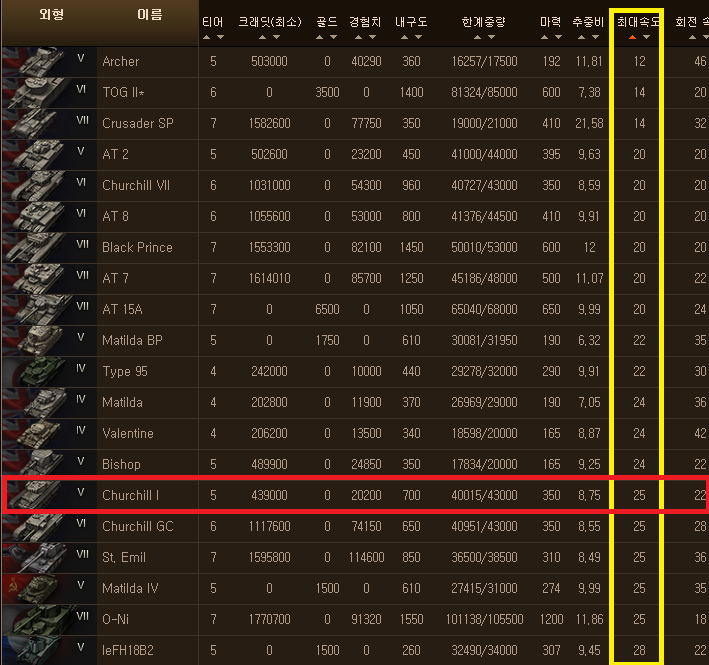Sort 한계중량 column ascending
Viewport: 709px width, 665px height.
pos(477,37)
